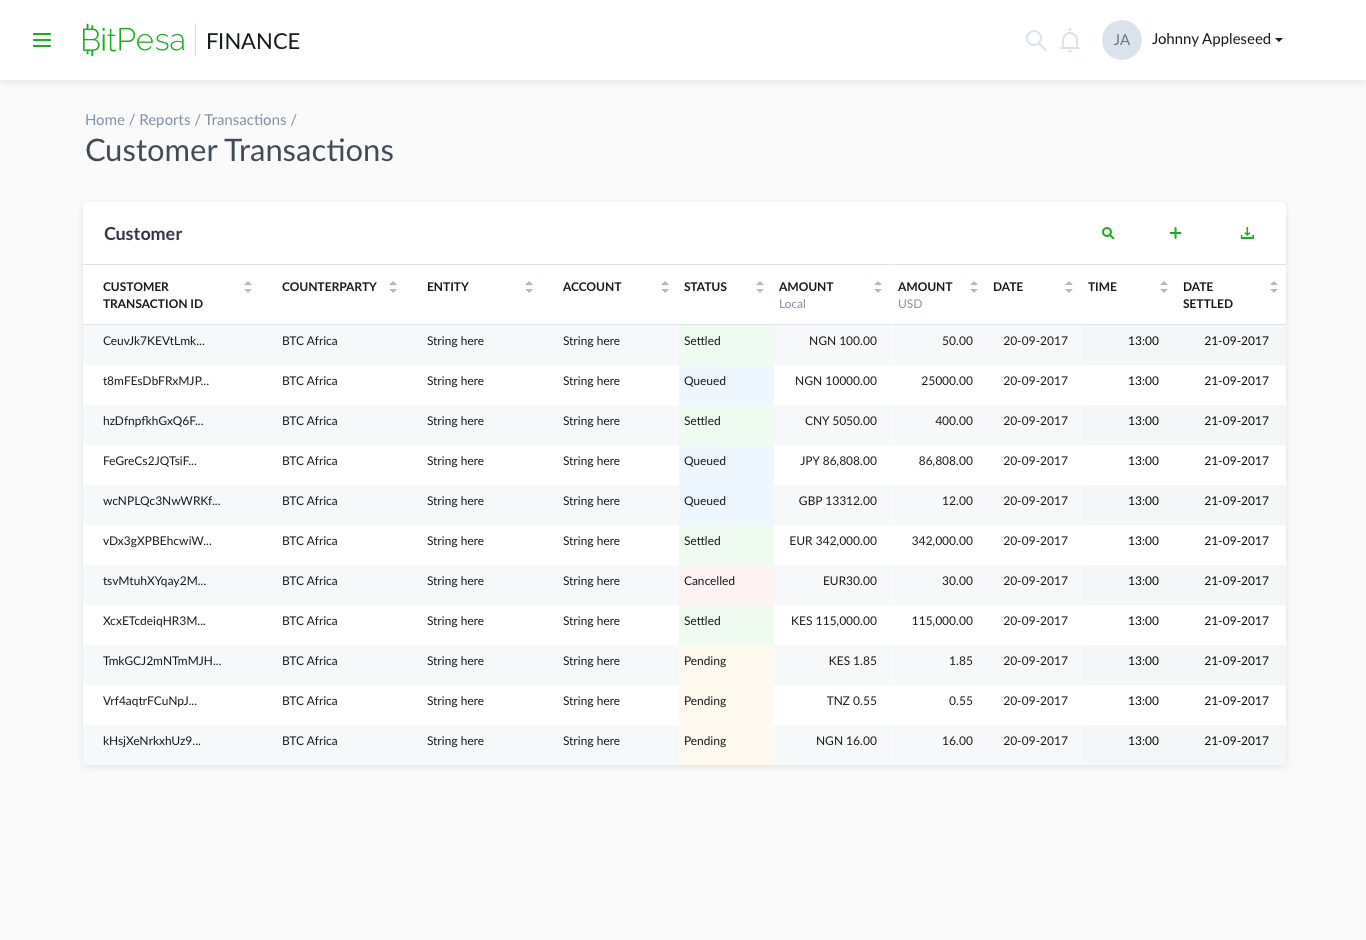Select transaction ID t8mFEsDbFRxMJP...

click(x=156, y=381)
